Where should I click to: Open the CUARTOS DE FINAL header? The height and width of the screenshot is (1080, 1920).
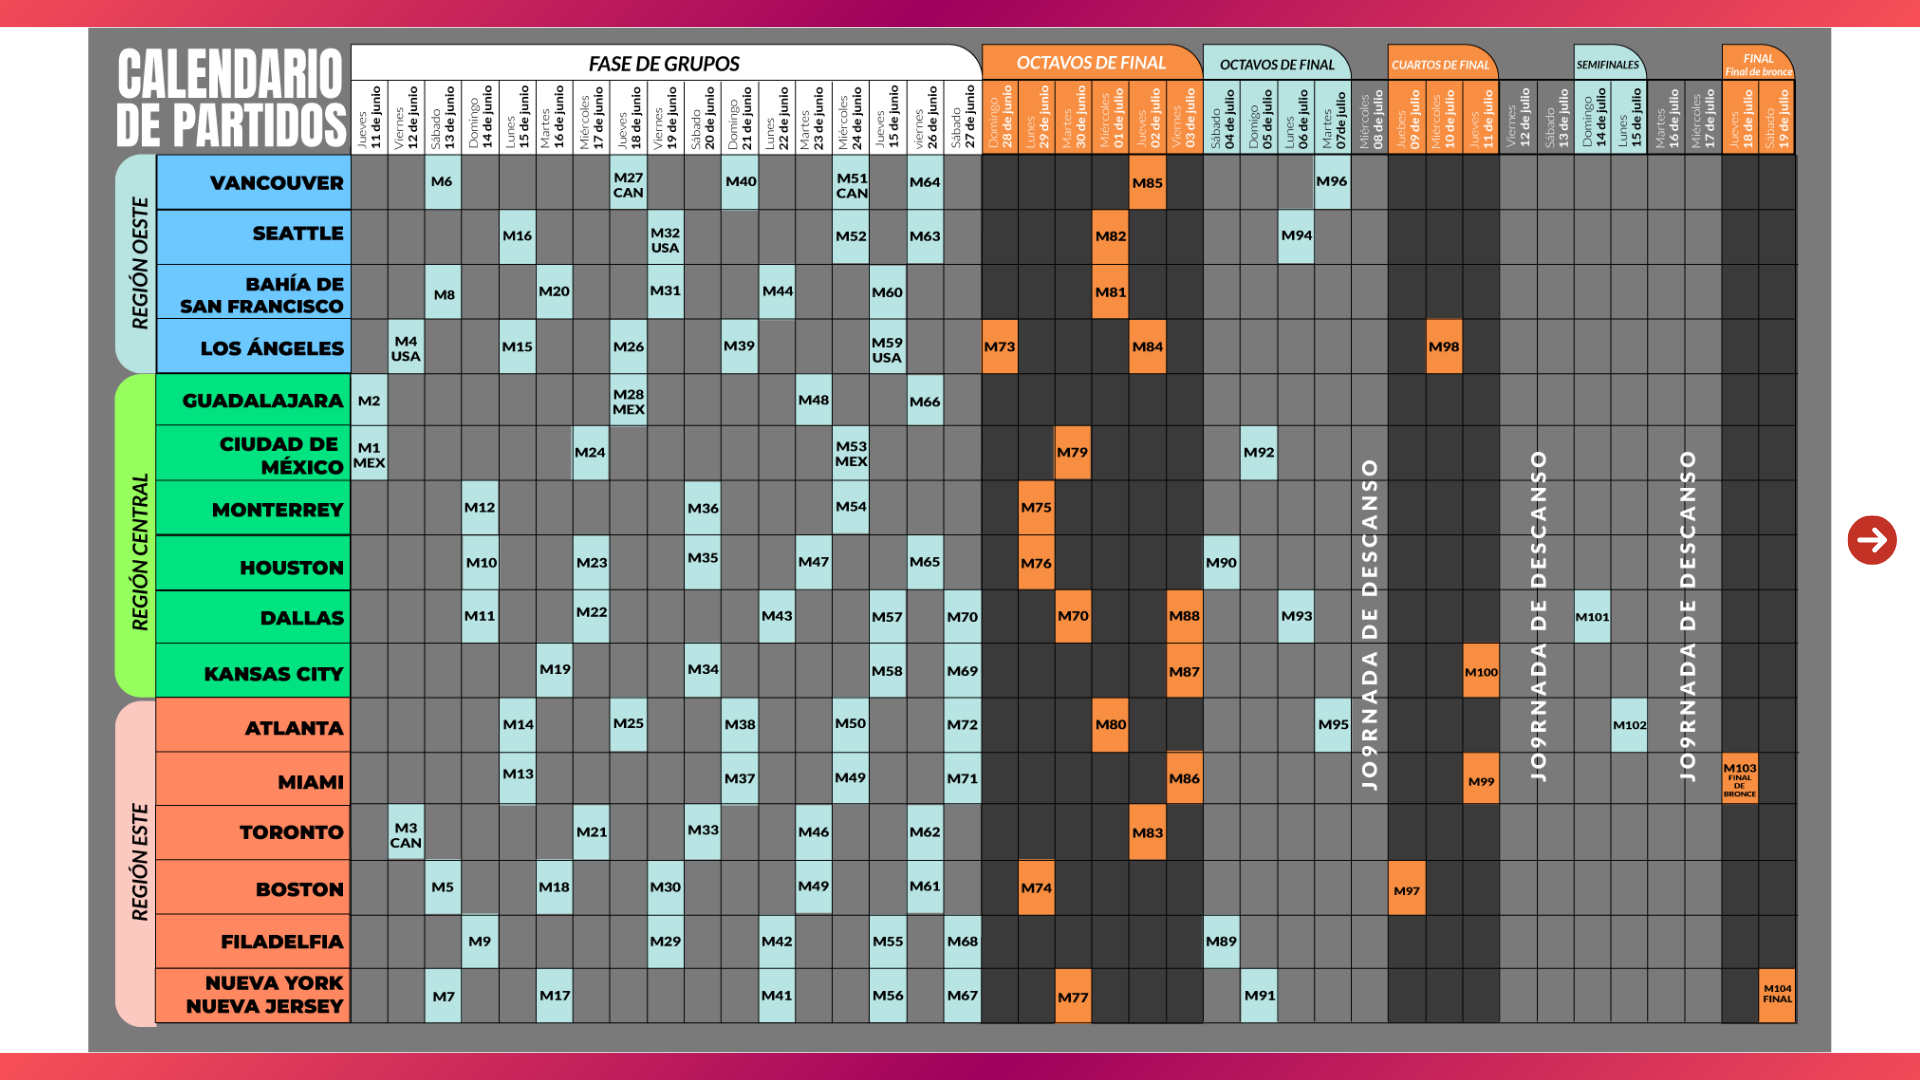coord(1440,65)
